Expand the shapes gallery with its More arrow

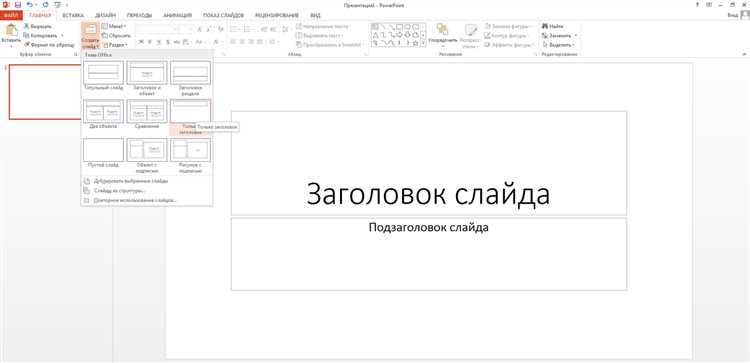pyautogui.click(x=423, y=43)
